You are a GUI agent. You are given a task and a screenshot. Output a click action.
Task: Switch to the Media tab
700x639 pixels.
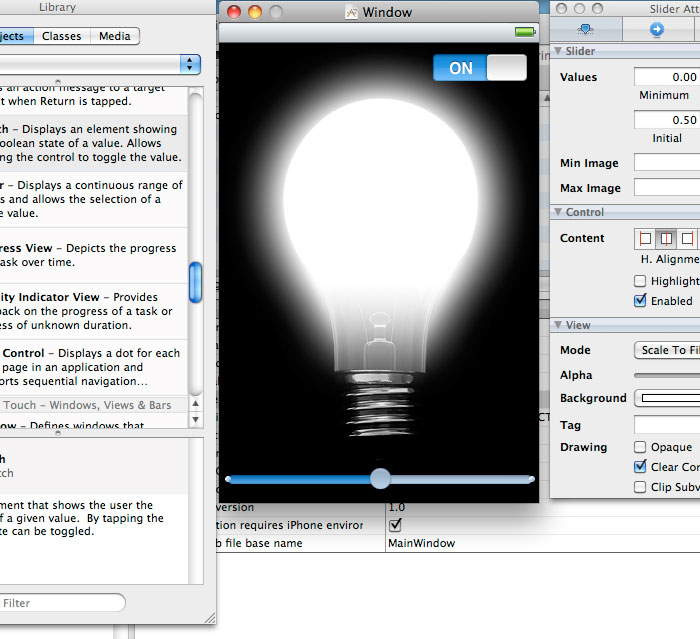coord(115,36)
